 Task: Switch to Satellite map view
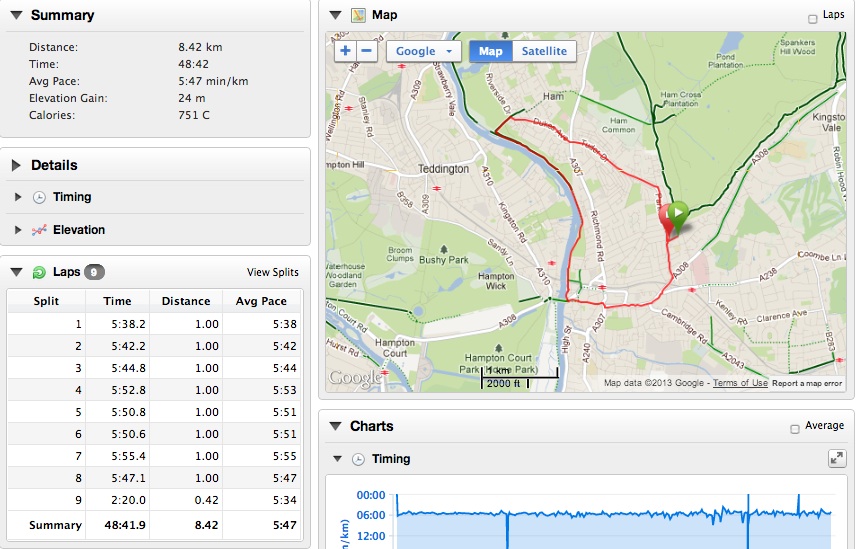coord(544,51)
